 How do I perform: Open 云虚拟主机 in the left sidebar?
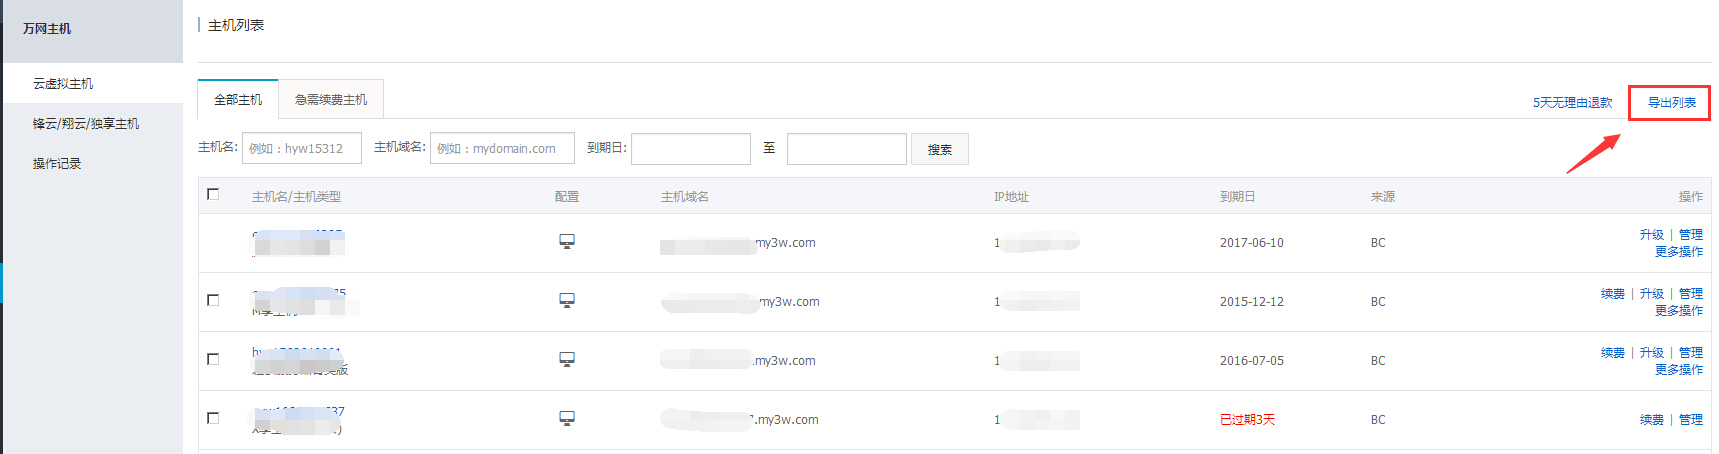pyautogui.click(x=63, y=84)
